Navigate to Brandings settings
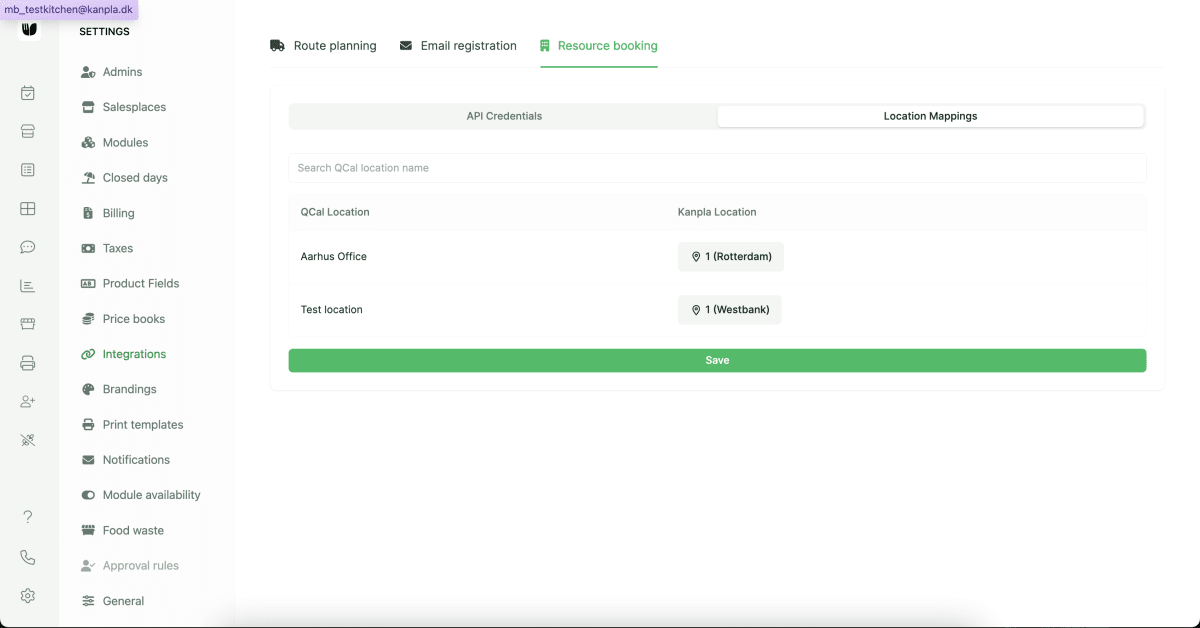Viewport: 1200px width, 628px height. 129,389
